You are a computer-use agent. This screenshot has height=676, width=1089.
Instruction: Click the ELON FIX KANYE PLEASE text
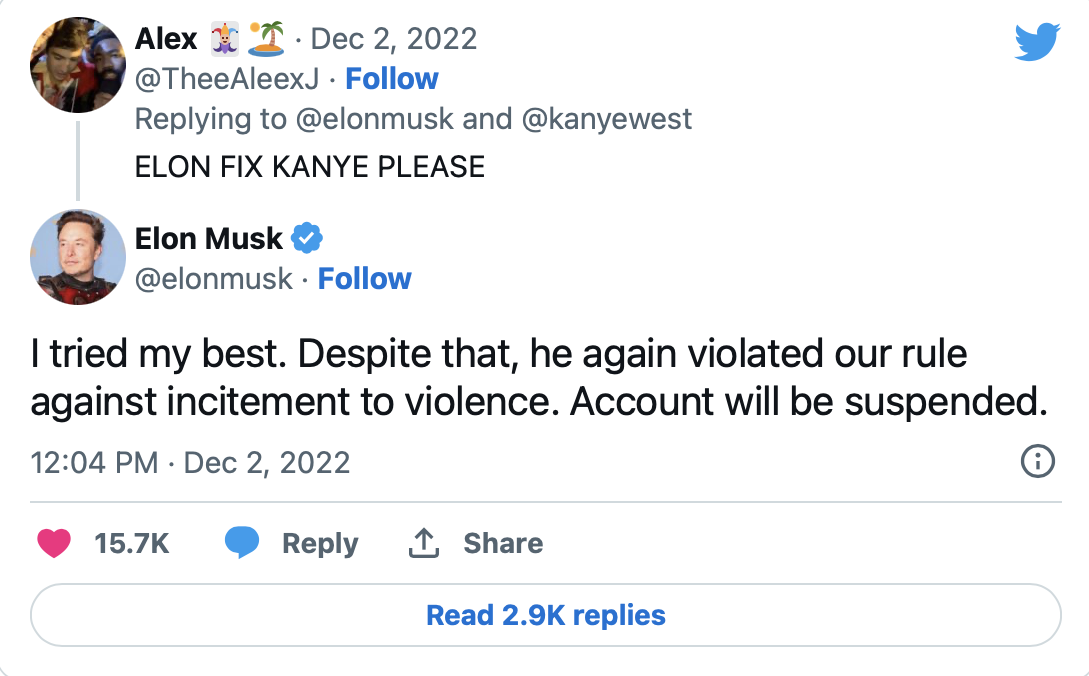coord(310,166)
